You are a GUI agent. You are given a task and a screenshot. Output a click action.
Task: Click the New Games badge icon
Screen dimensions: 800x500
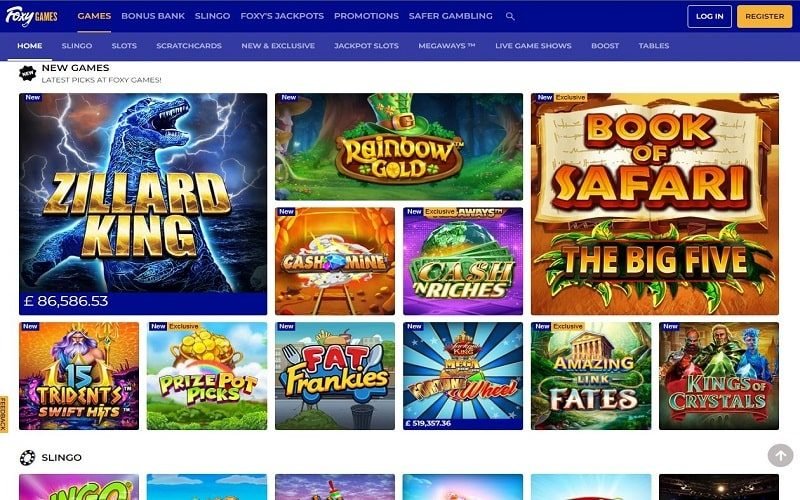point(28,73)
